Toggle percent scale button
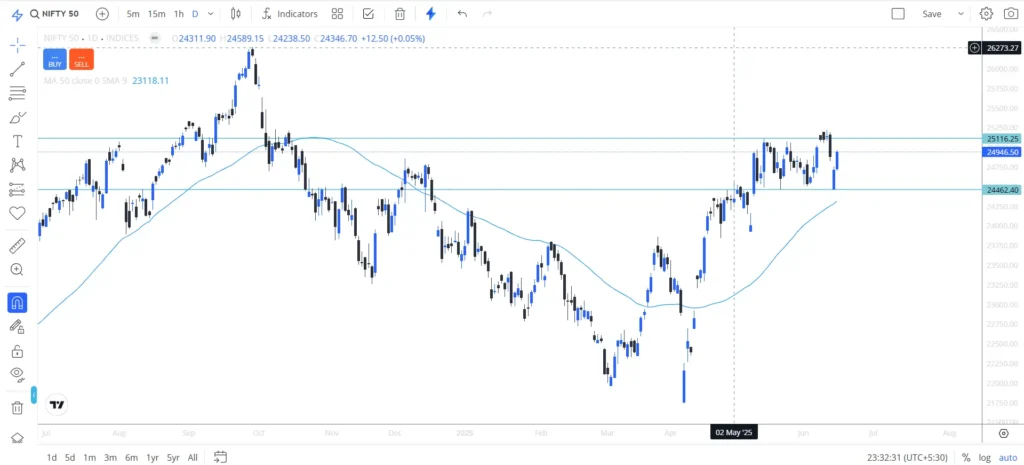The image size is (1024, 465). [966, 457]
